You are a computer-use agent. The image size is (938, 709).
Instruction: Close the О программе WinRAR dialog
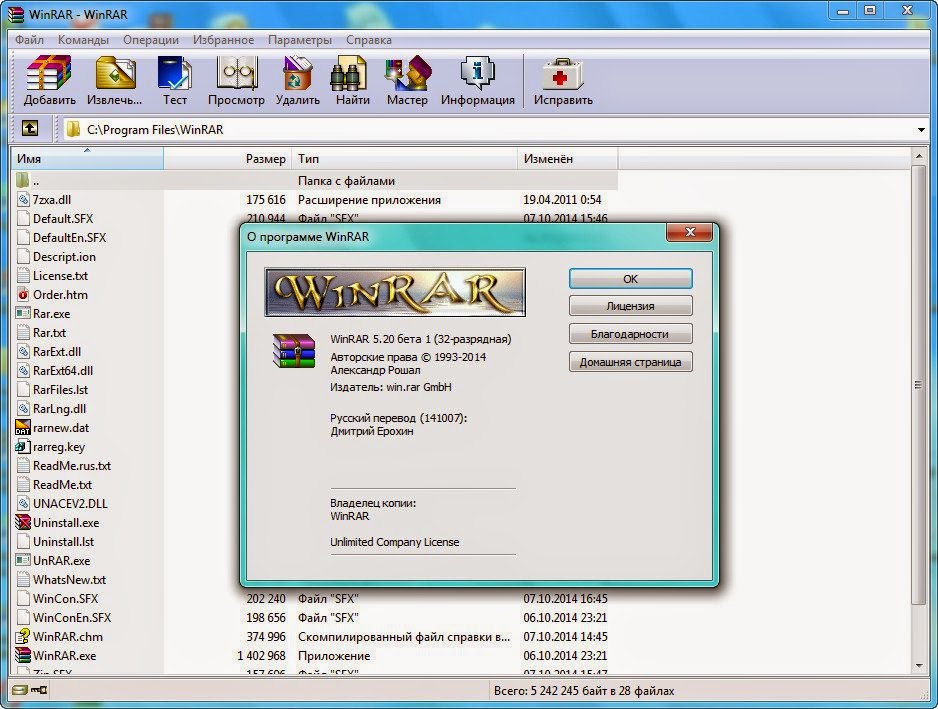(x=689, y=232)
